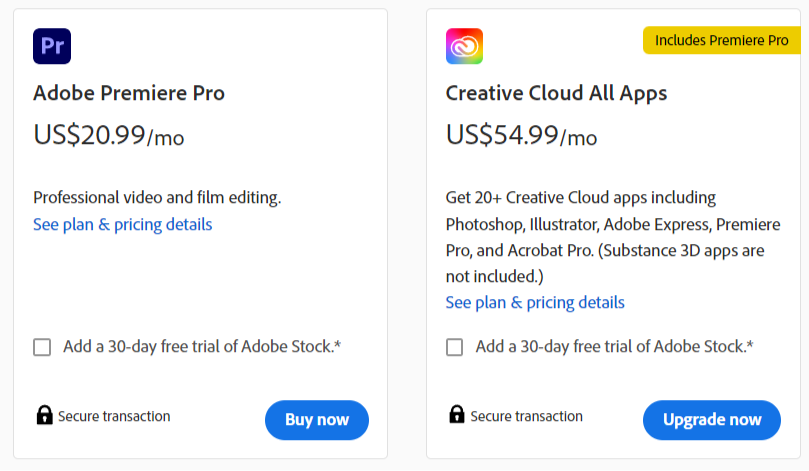Viewport: 809px width, 471px height.
Task: Click the lock icon in Creative Cloud card
Action: click(x=457, y=414)
